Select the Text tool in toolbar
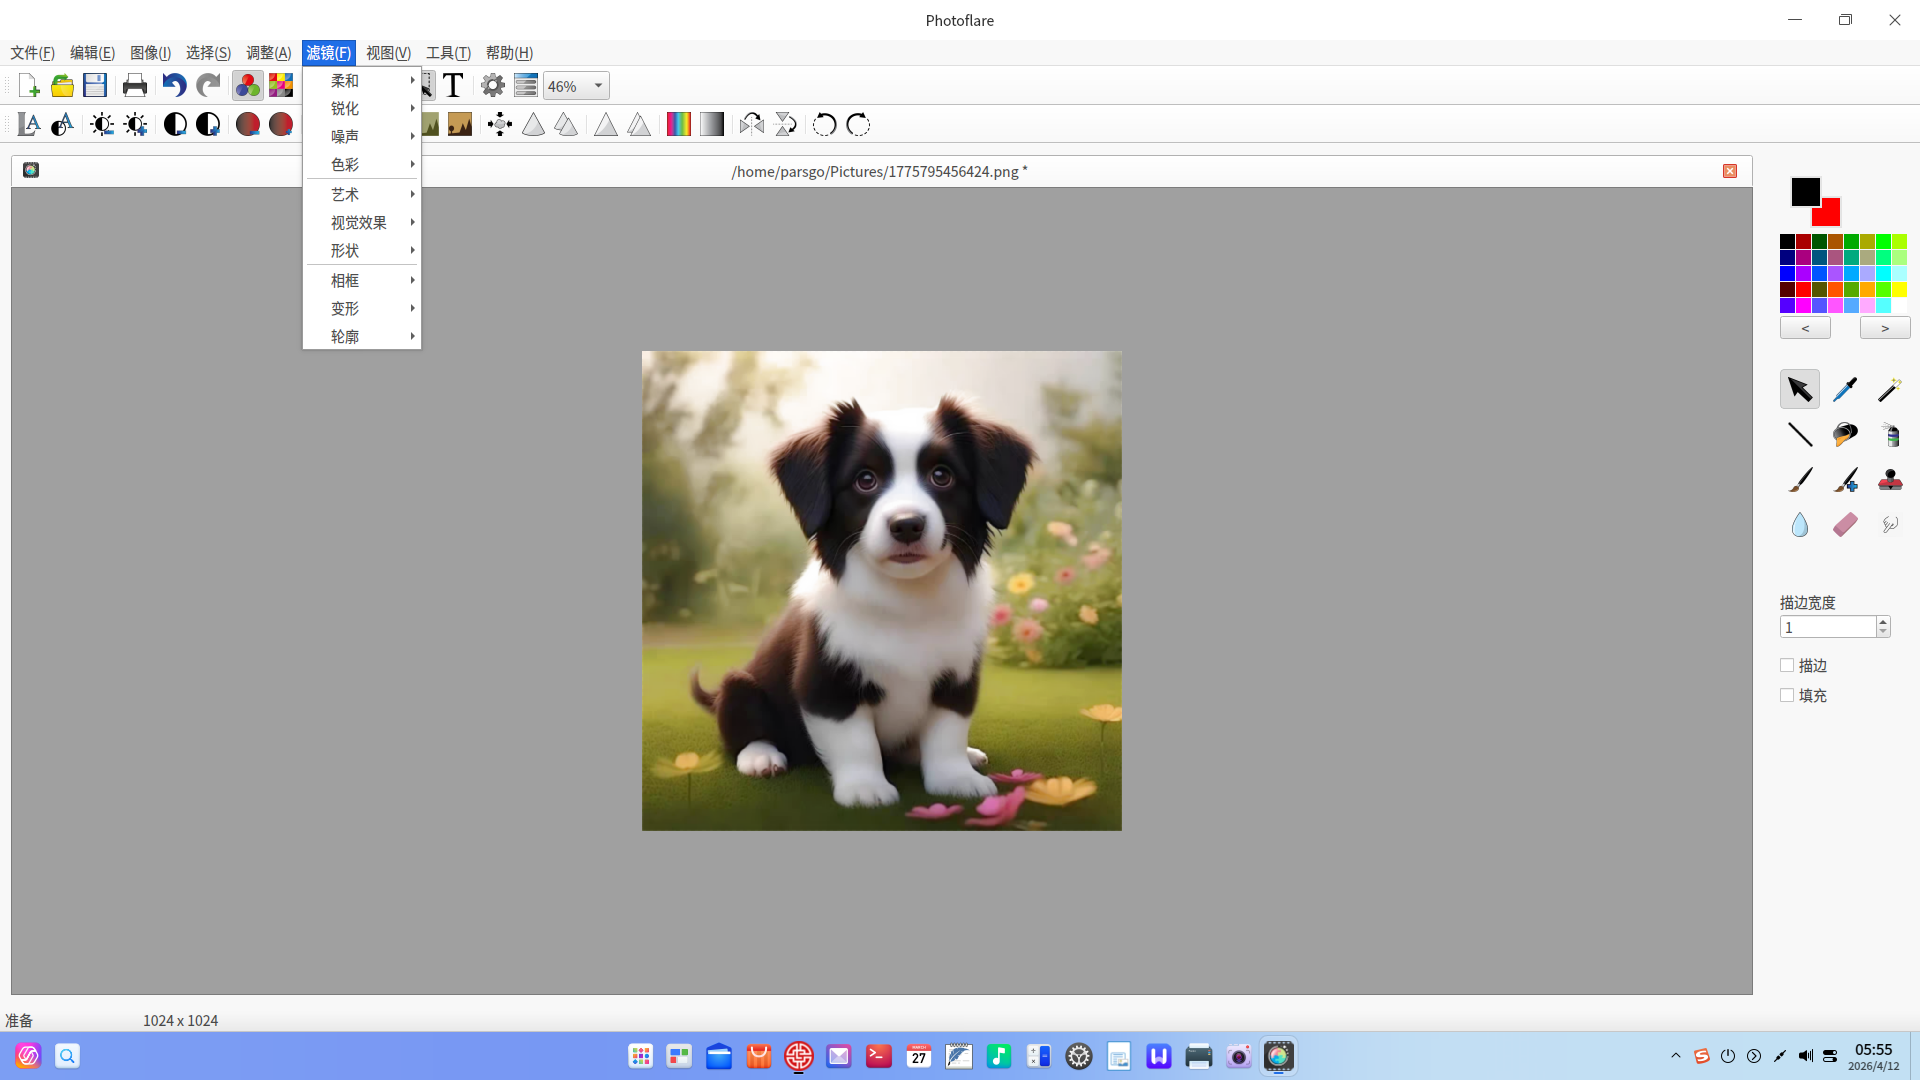The image size is (1920, 1080). (x=453, y=86)
